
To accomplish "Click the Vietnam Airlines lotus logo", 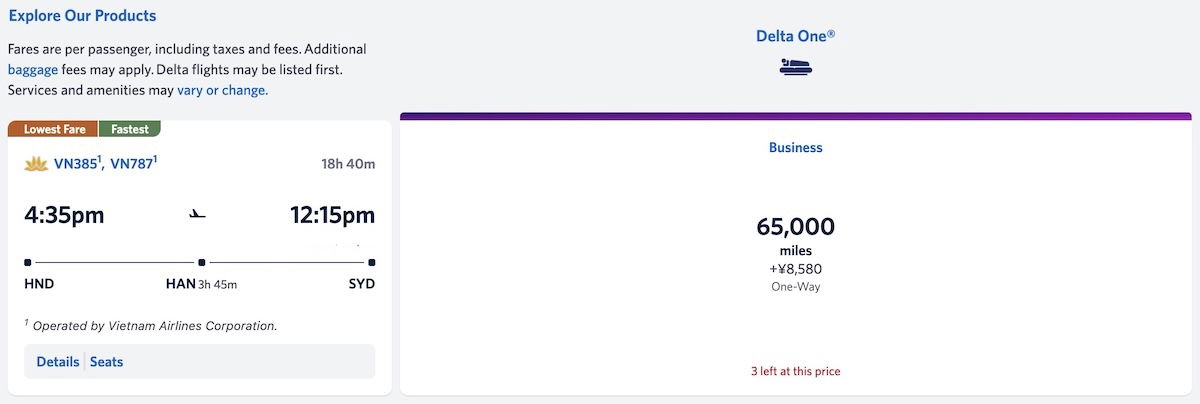I will pos(36,163).
